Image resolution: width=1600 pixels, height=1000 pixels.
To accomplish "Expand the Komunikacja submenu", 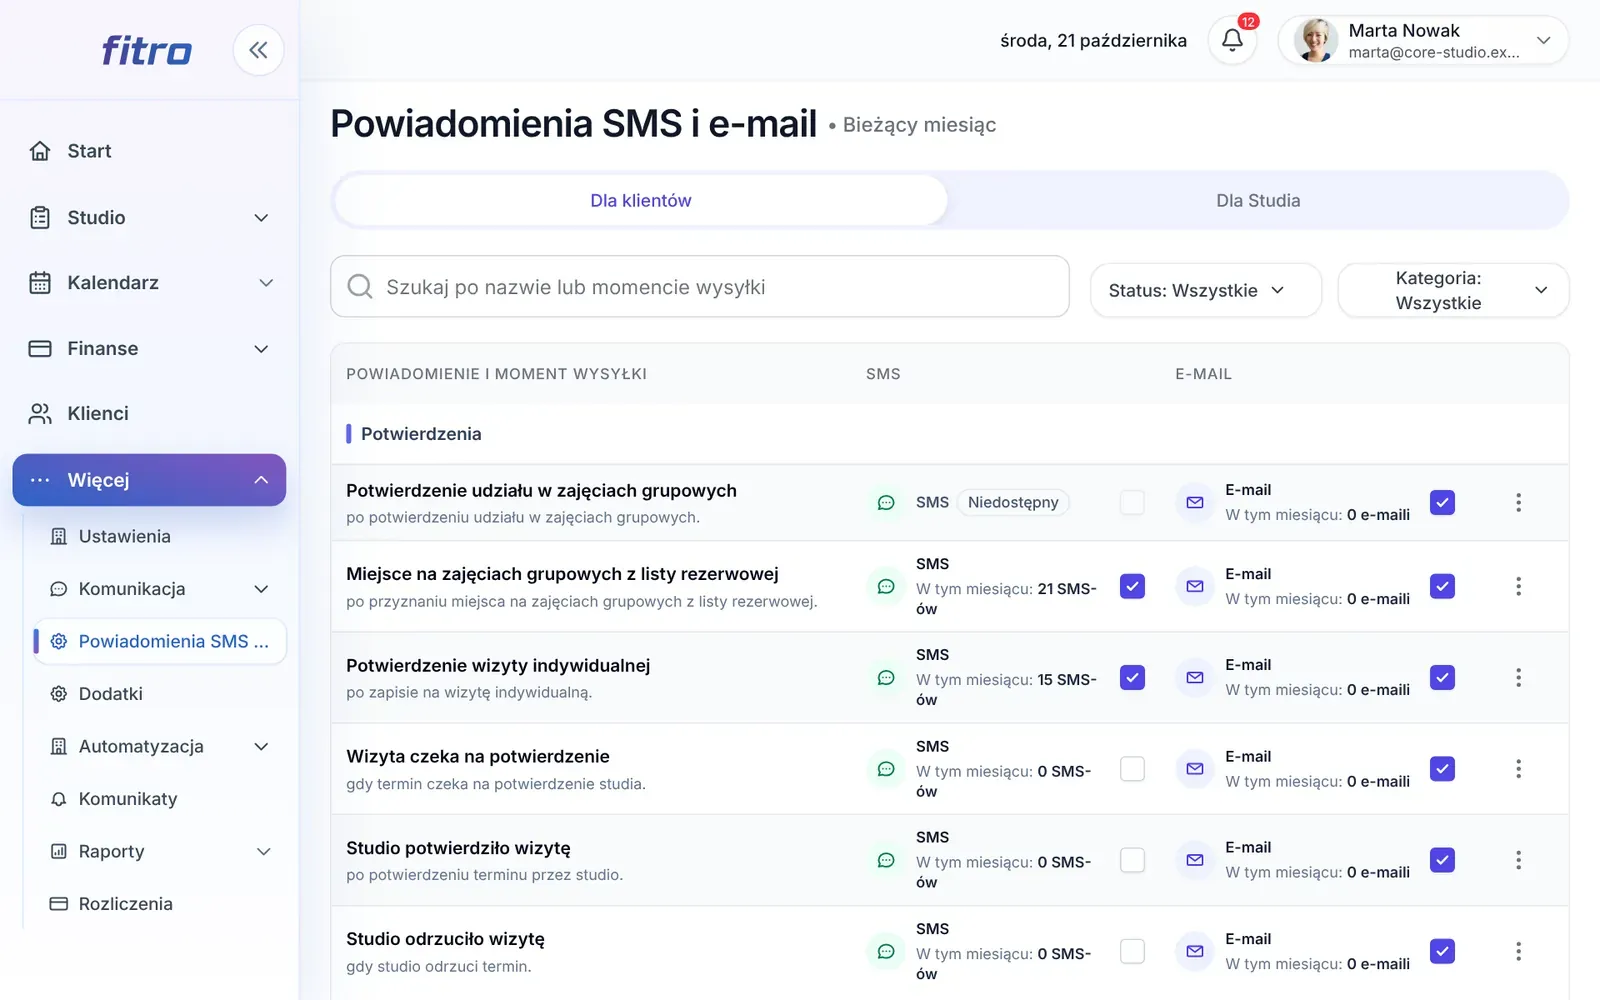I will (160, 589).
